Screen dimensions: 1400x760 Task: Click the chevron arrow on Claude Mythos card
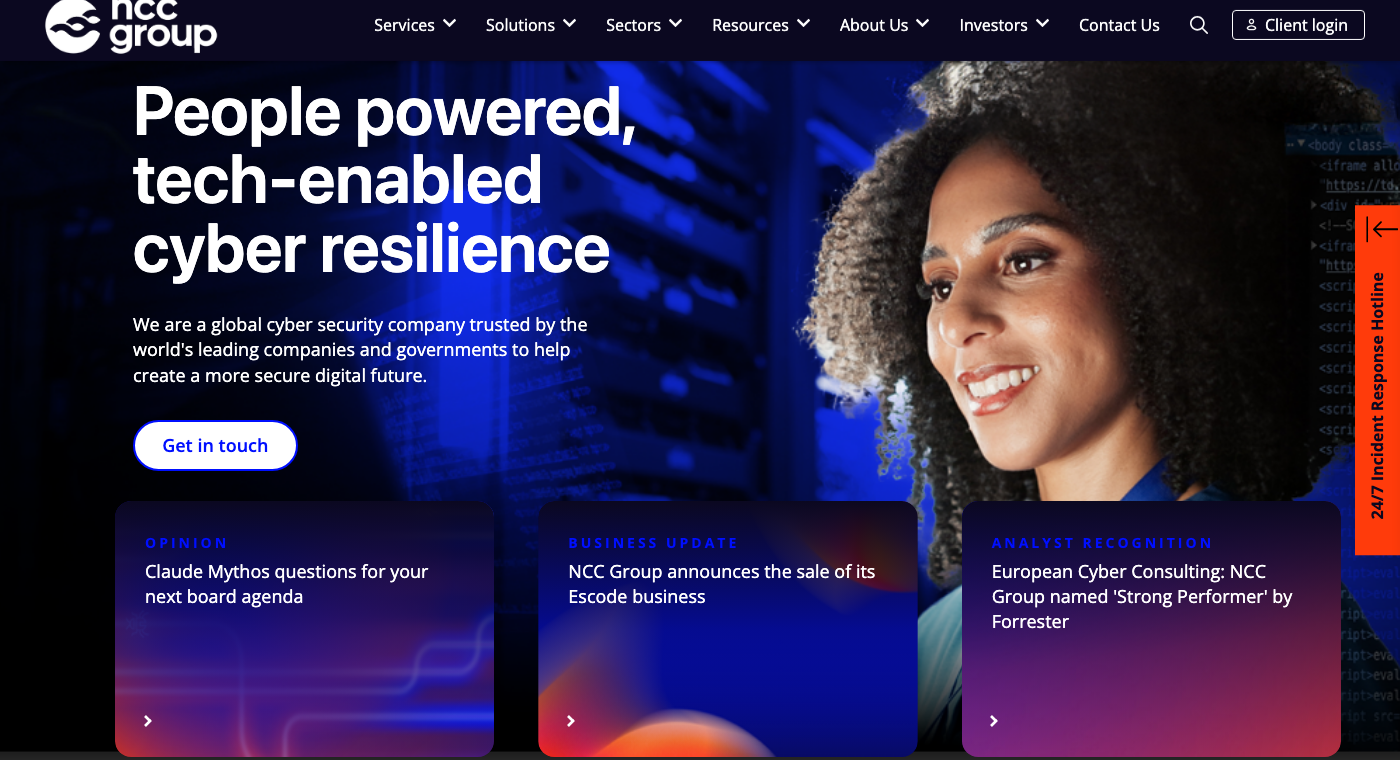[x=148, y=721]
